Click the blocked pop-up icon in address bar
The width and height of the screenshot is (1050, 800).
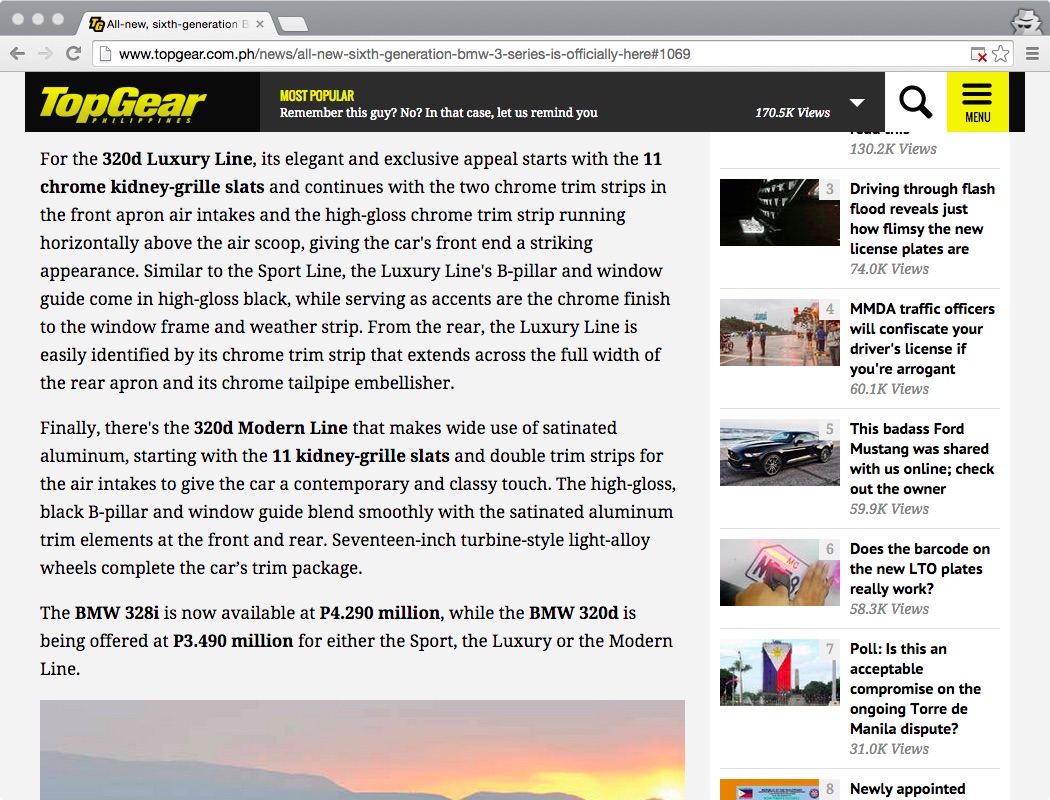pos(978,54)
